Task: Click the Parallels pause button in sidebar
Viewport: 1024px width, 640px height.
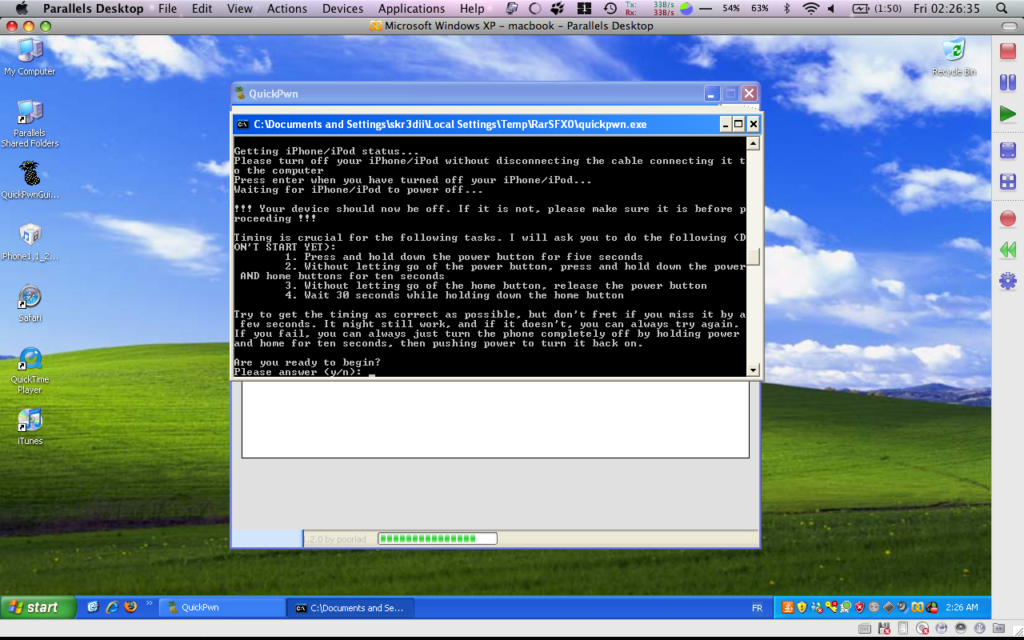Action: coord(1008,82)
